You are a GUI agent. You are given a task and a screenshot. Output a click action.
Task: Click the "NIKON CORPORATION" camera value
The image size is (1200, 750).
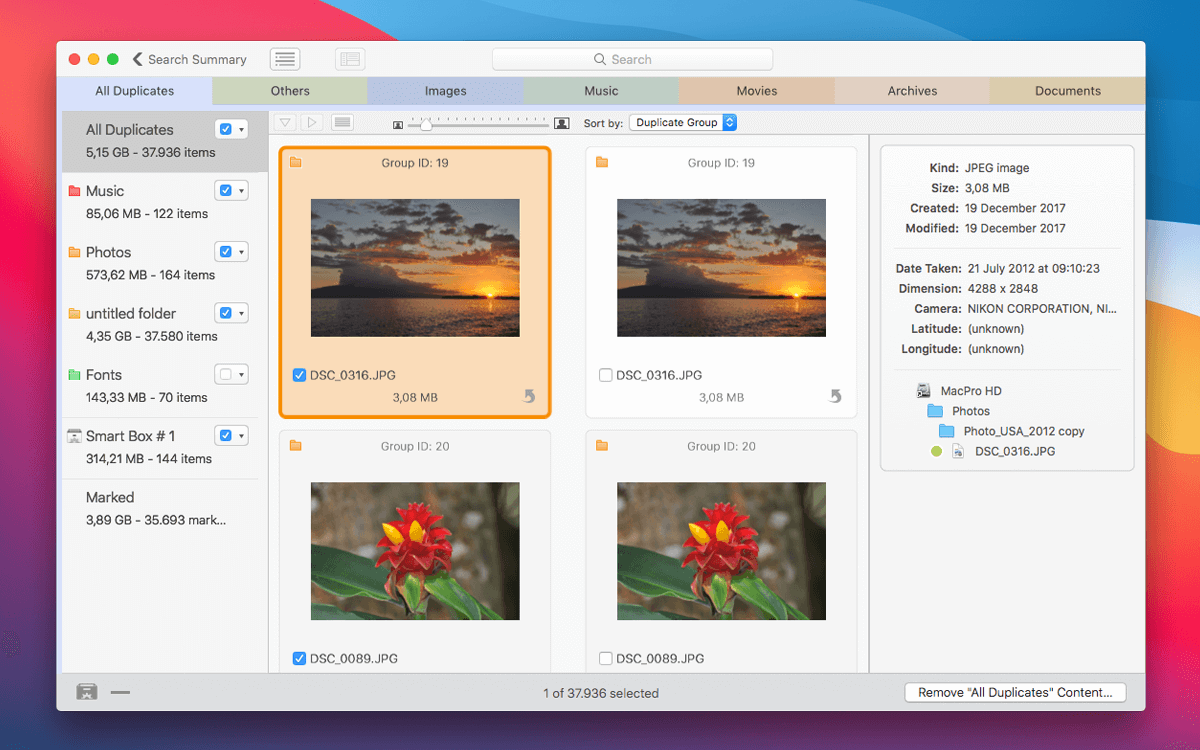(1042, 309)
